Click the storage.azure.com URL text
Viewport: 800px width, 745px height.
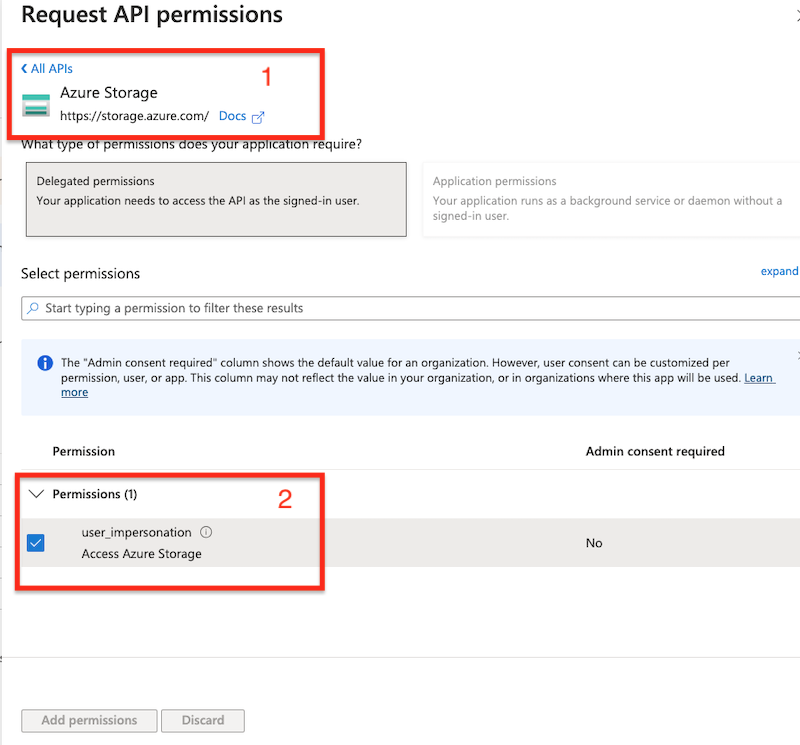click(x=135, y=116)
